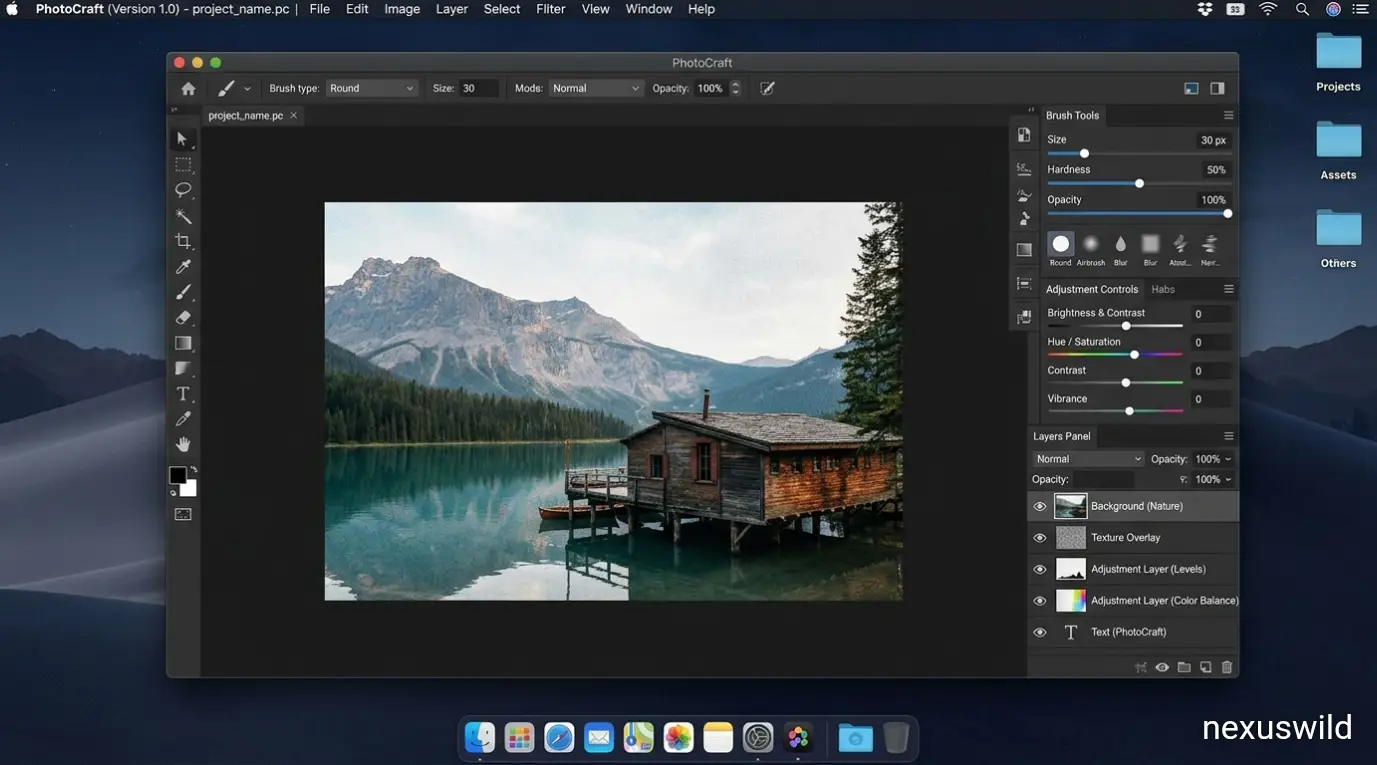1377x765 pixels.
Task: Go to the Home screen icon
Action: [188, 88]
